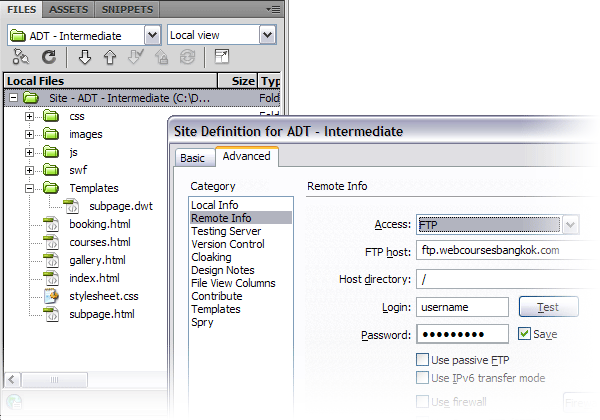600x420 pixels.
Task: Select Contribute category
Action: pyautogui.click(x=241, y=296)
